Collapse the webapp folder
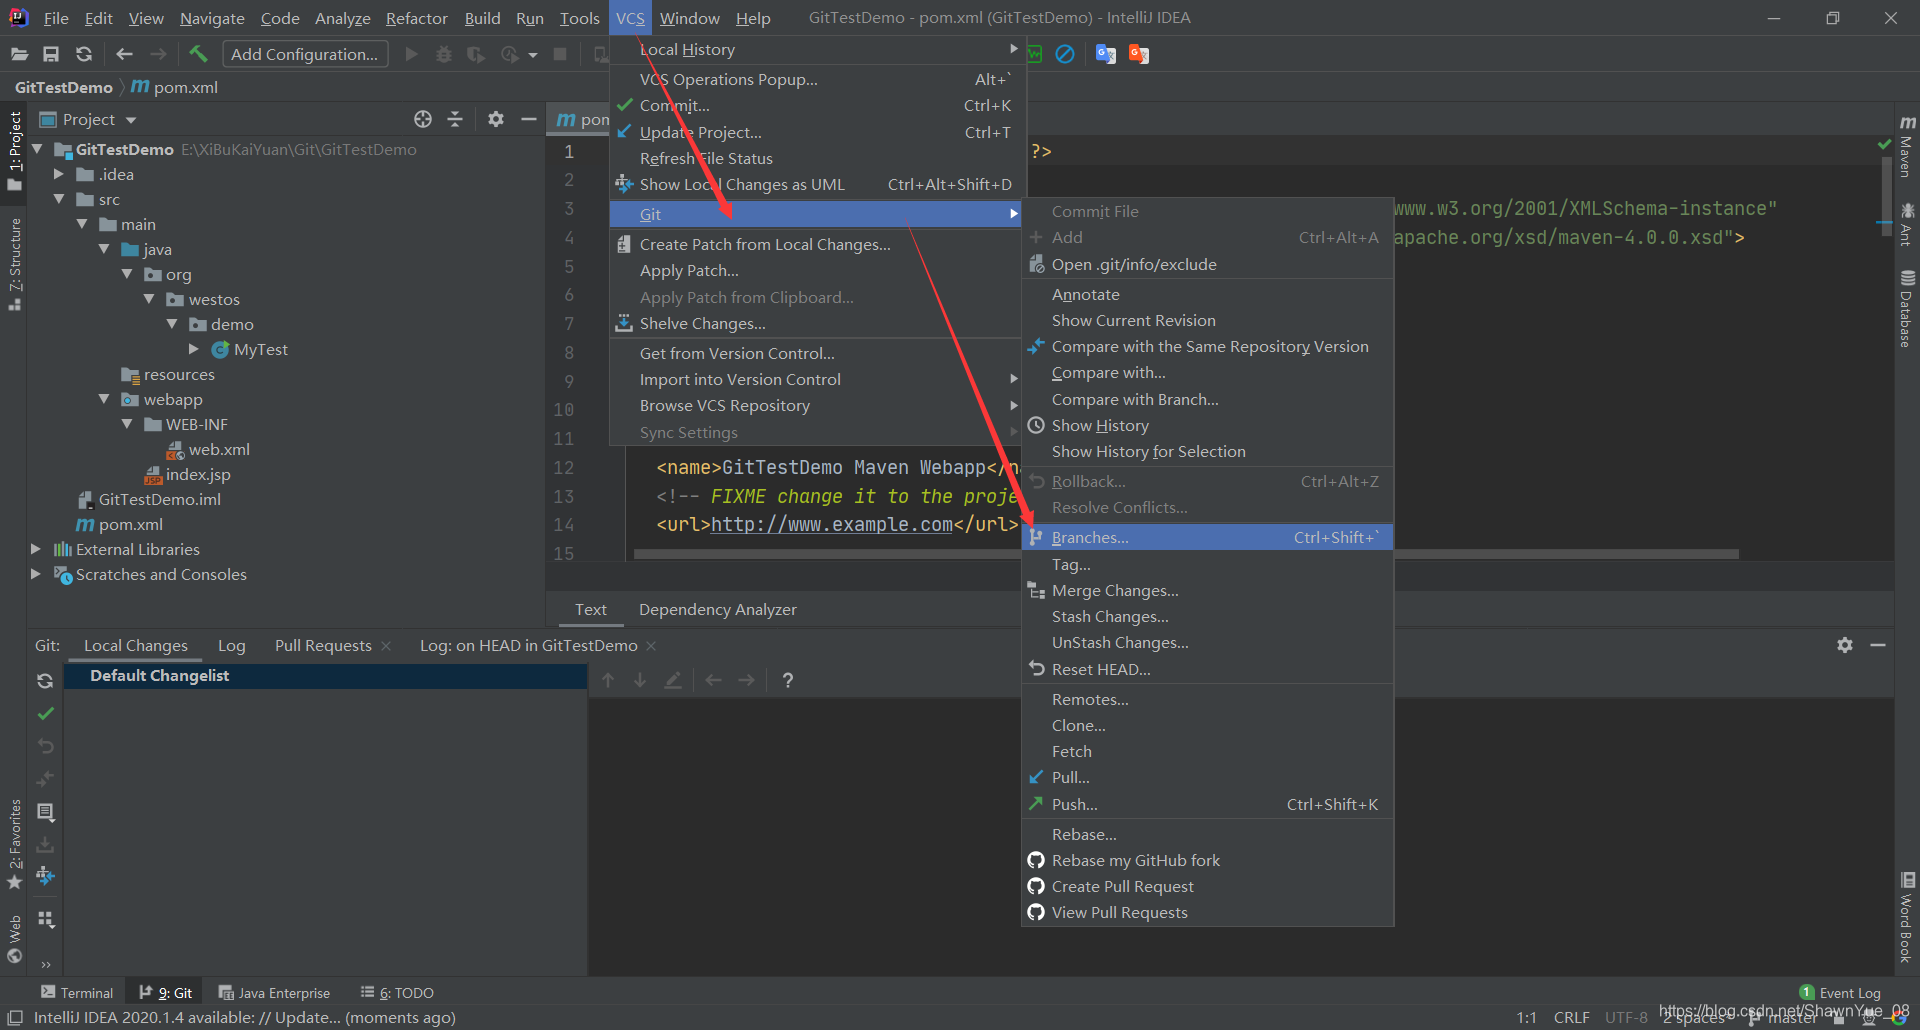Screen dimensions: 1920x1030 click(104, 399)
